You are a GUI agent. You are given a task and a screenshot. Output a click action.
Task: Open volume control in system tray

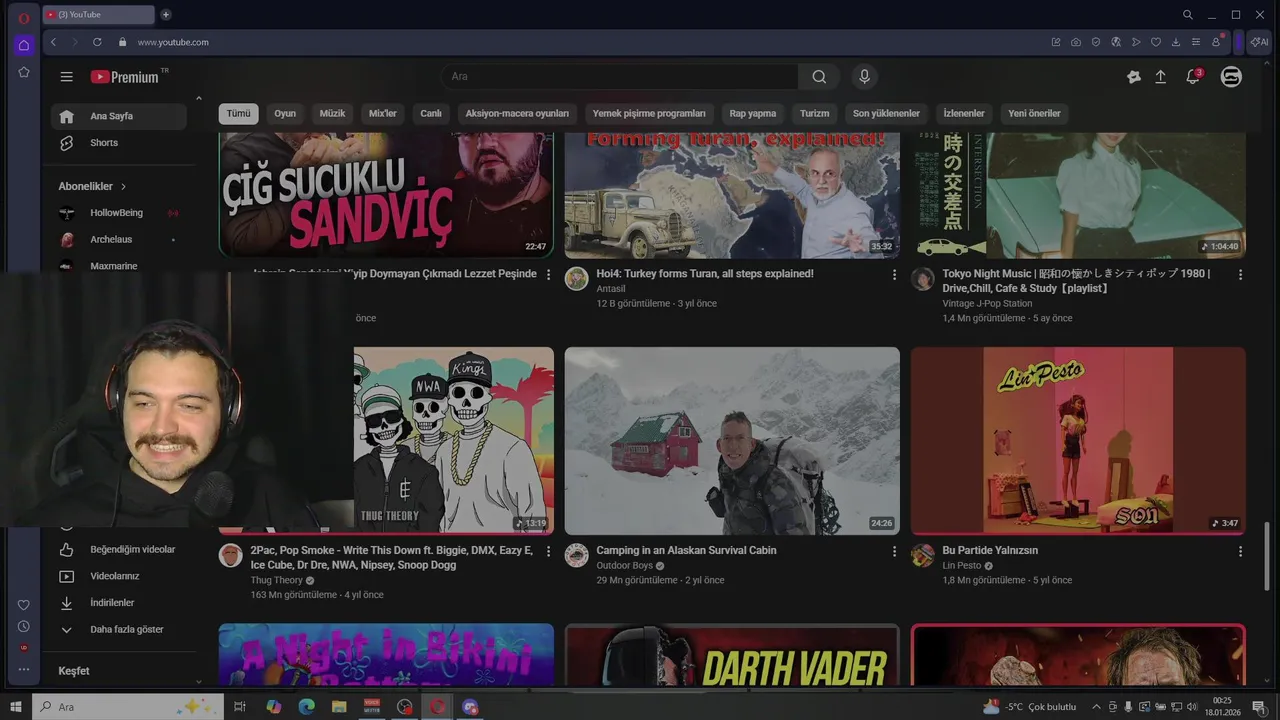pyautogui.click(x=1191, y=707)
